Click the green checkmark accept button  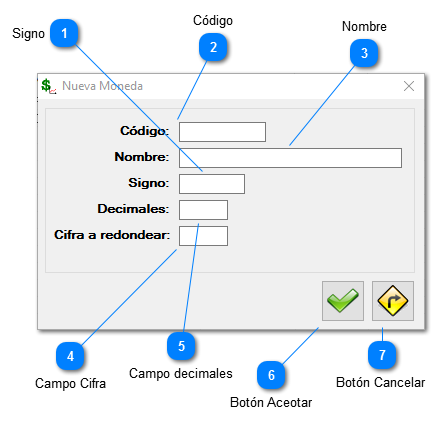[x=343, y=301]
